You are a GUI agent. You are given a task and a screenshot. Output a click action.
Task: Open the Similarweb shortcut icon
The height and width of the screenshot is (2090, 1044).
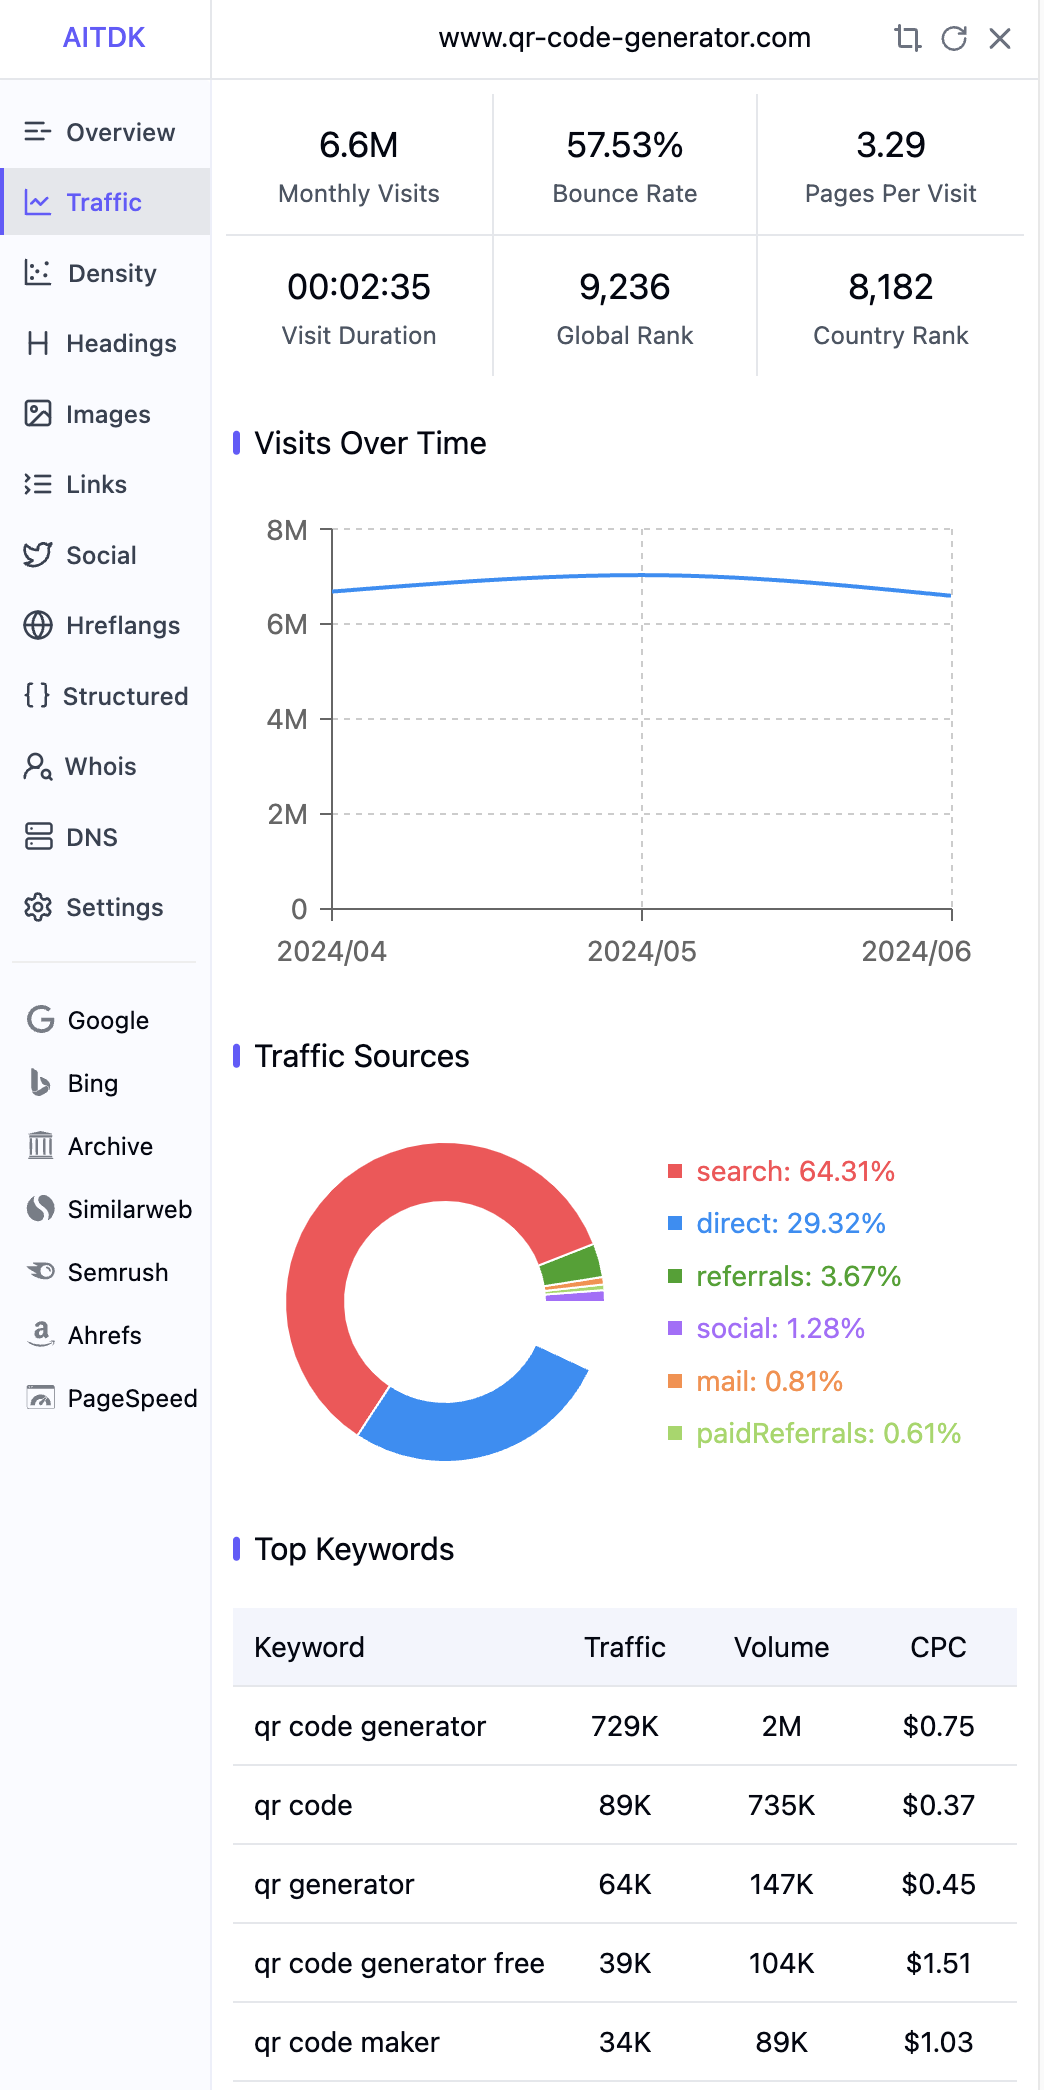41,1209
